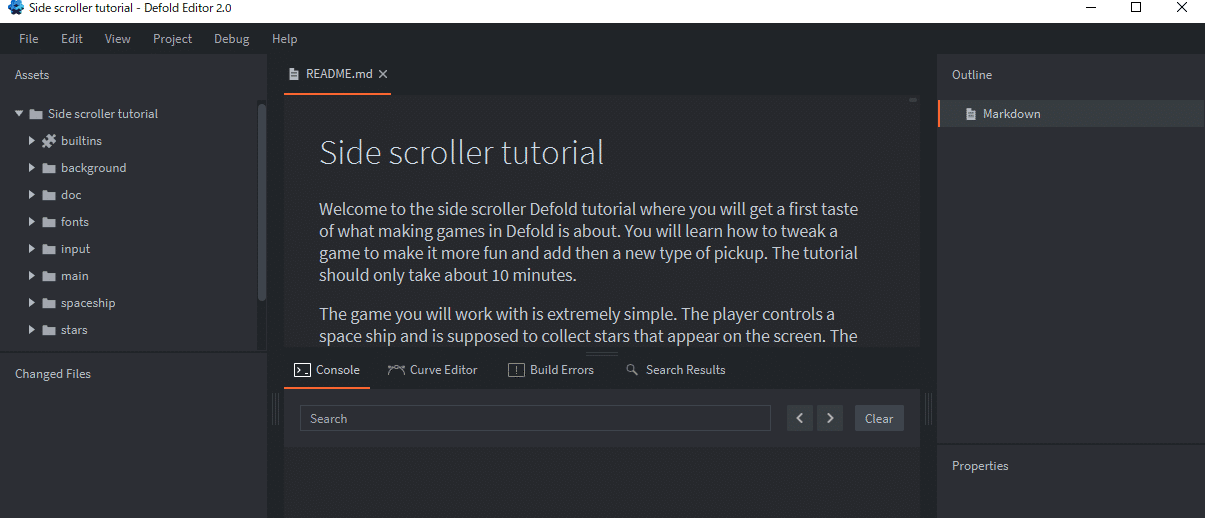Select the input folder name
The image size is (1205, 518).
[x=75, y=249]
